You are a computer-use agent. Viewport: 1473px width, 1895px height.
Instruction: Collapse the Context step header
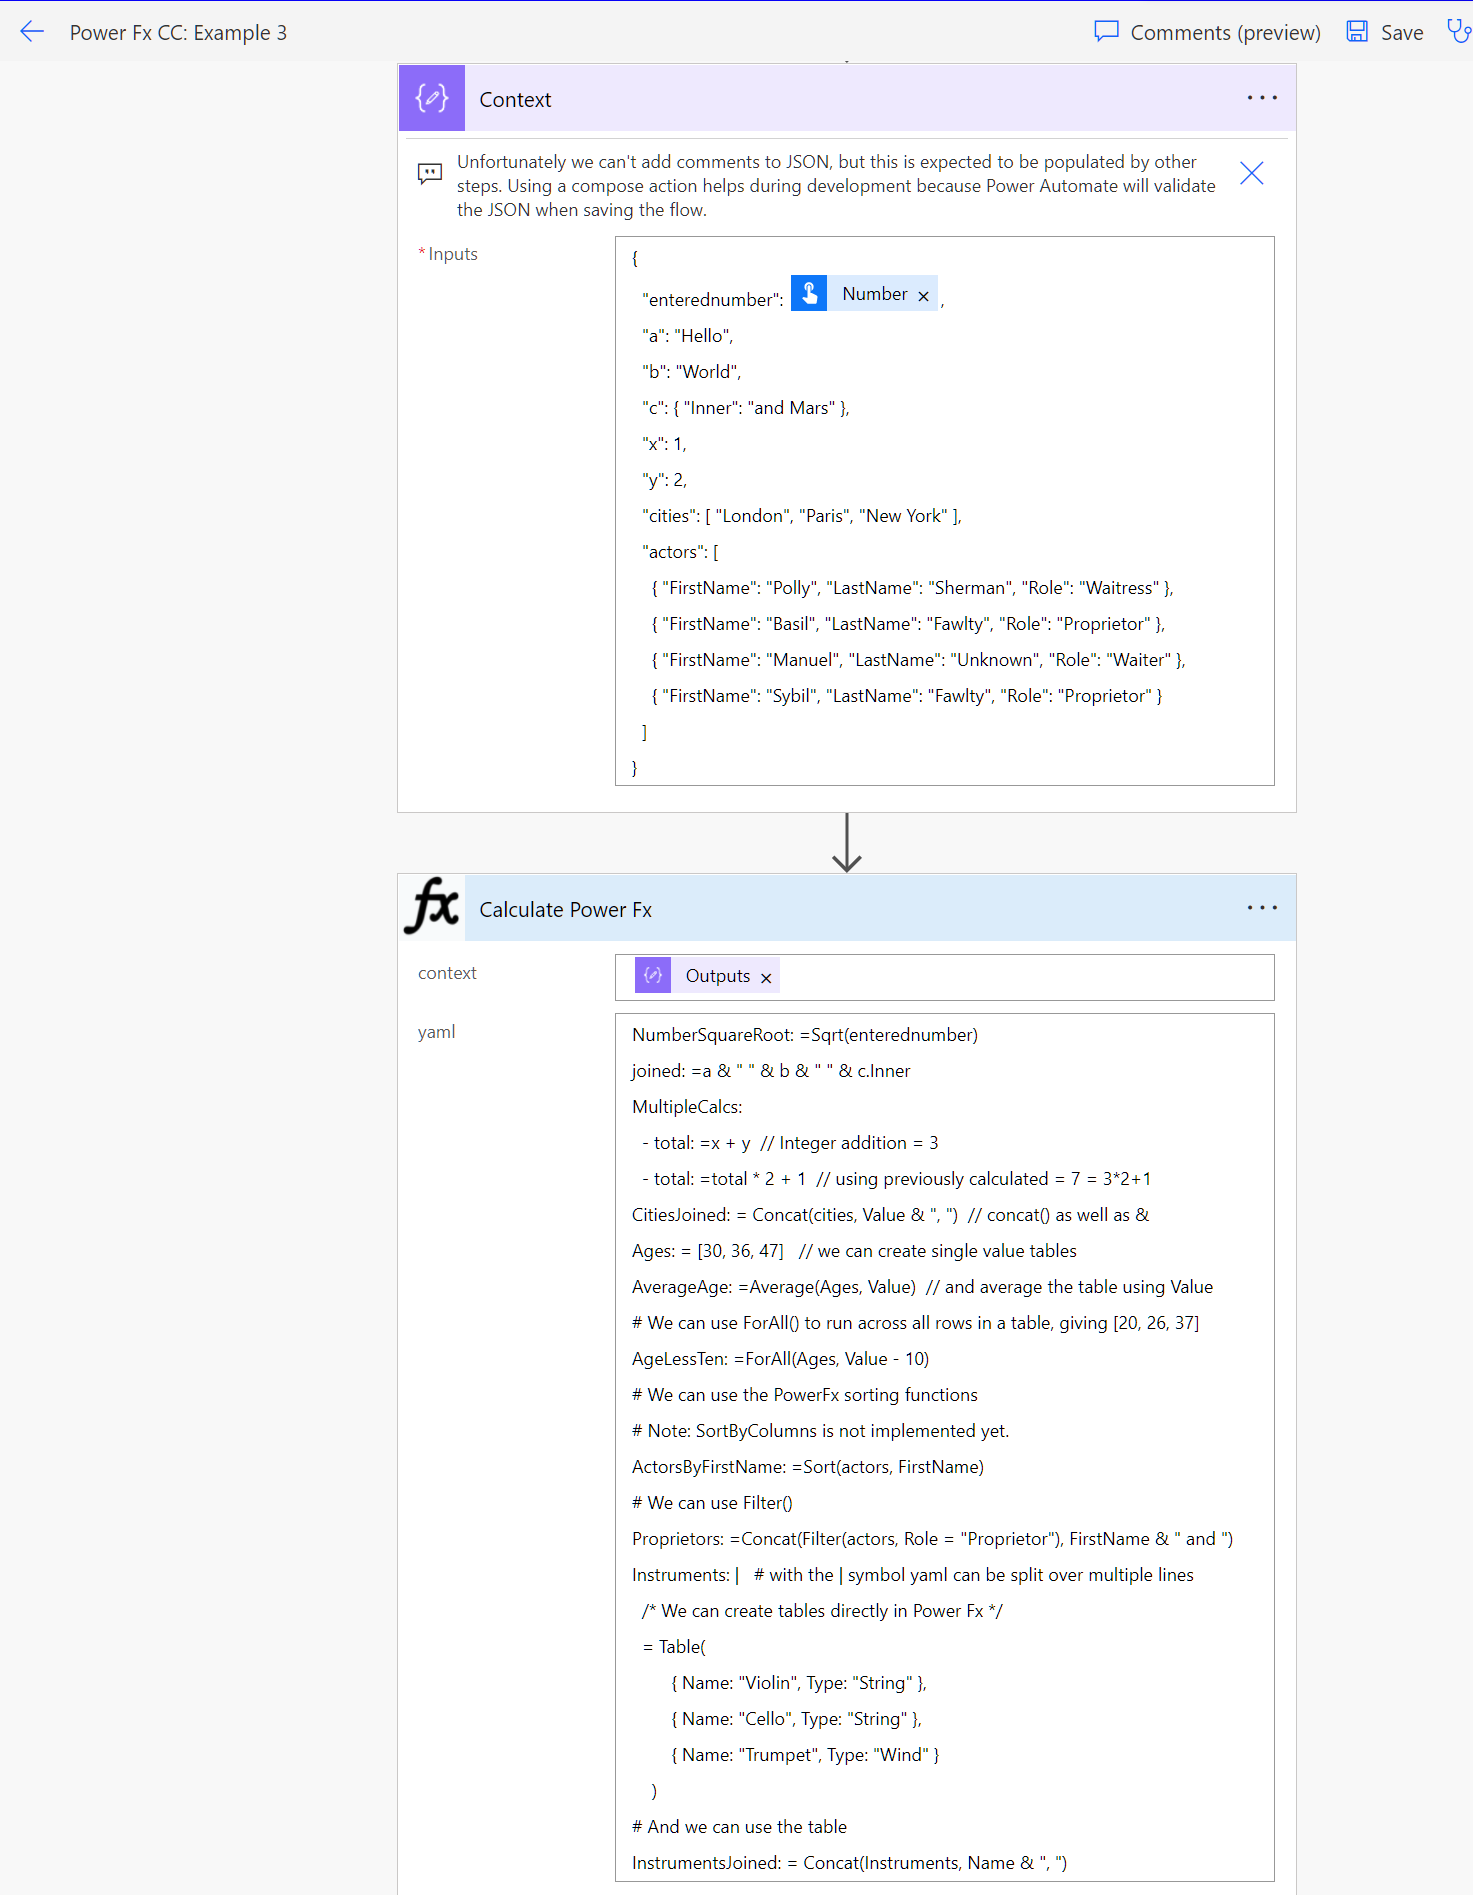point(848,98)
